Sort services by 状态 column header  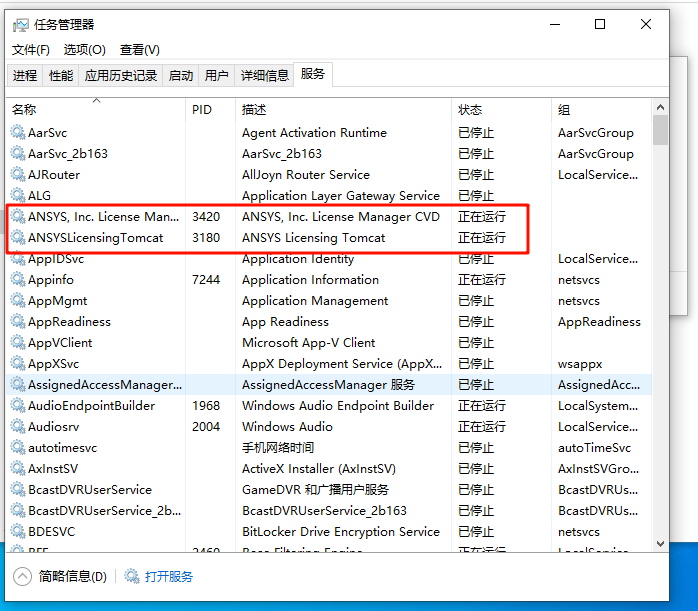[x=501, y=109]
